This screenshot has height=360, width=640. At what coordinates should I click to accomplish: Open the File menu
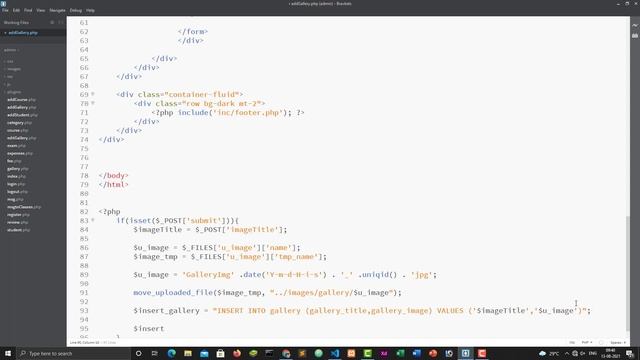click(x=5, y=10)
